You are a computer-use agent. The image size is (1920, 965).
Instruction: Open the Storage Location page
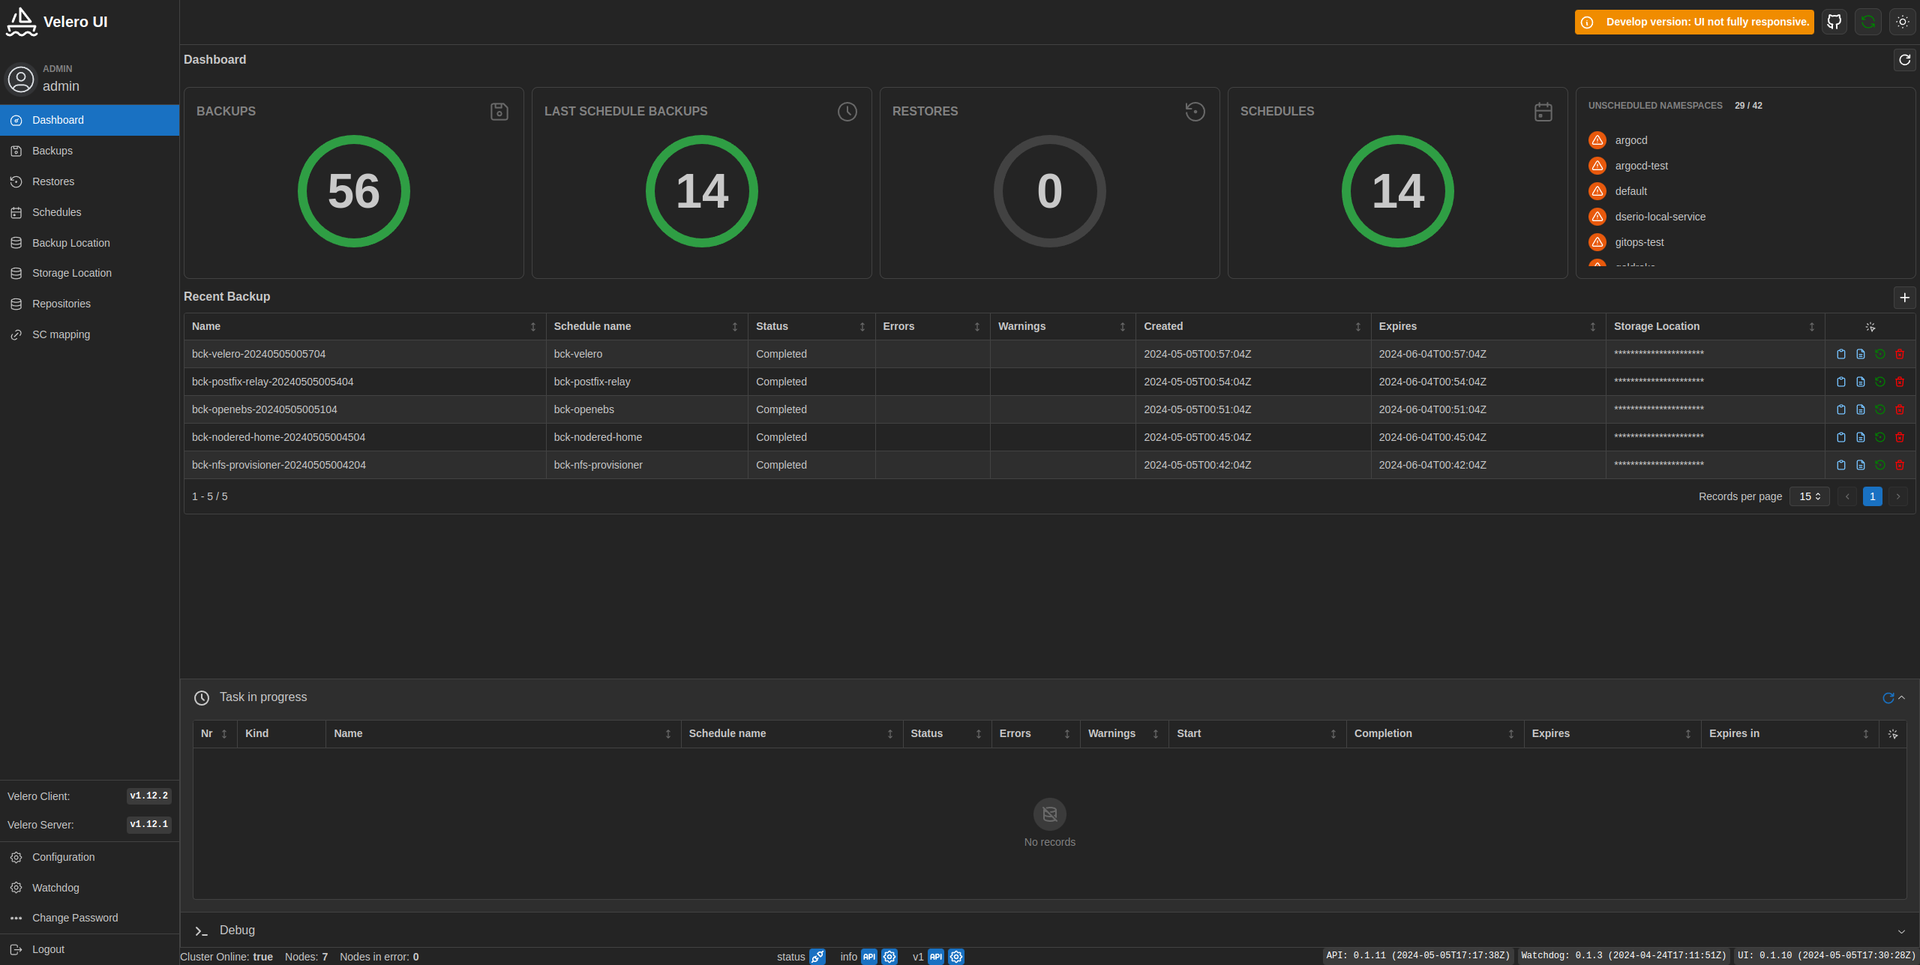pyautogui.click(x=70, y=273)
